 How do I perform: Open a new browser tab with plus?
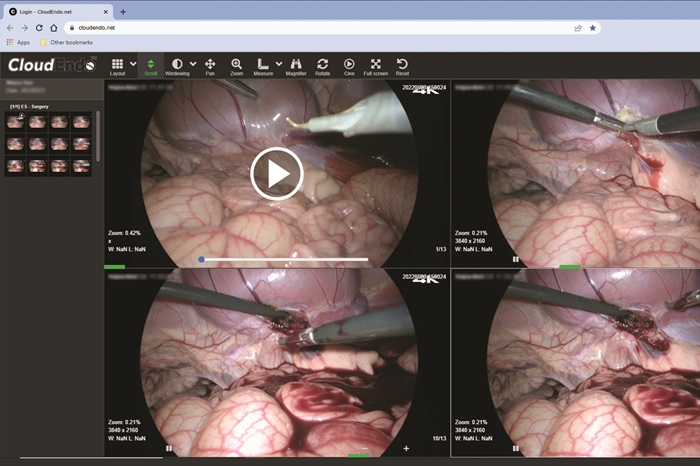[123, 12]
